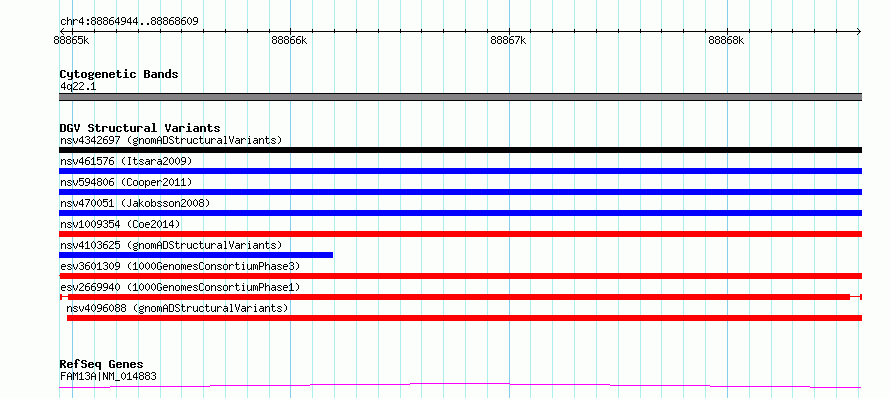Screen dimensions: 890x398
Task: Click the 88868k ruler tick label
Action: pyautogui.click(x=727, y=40)
